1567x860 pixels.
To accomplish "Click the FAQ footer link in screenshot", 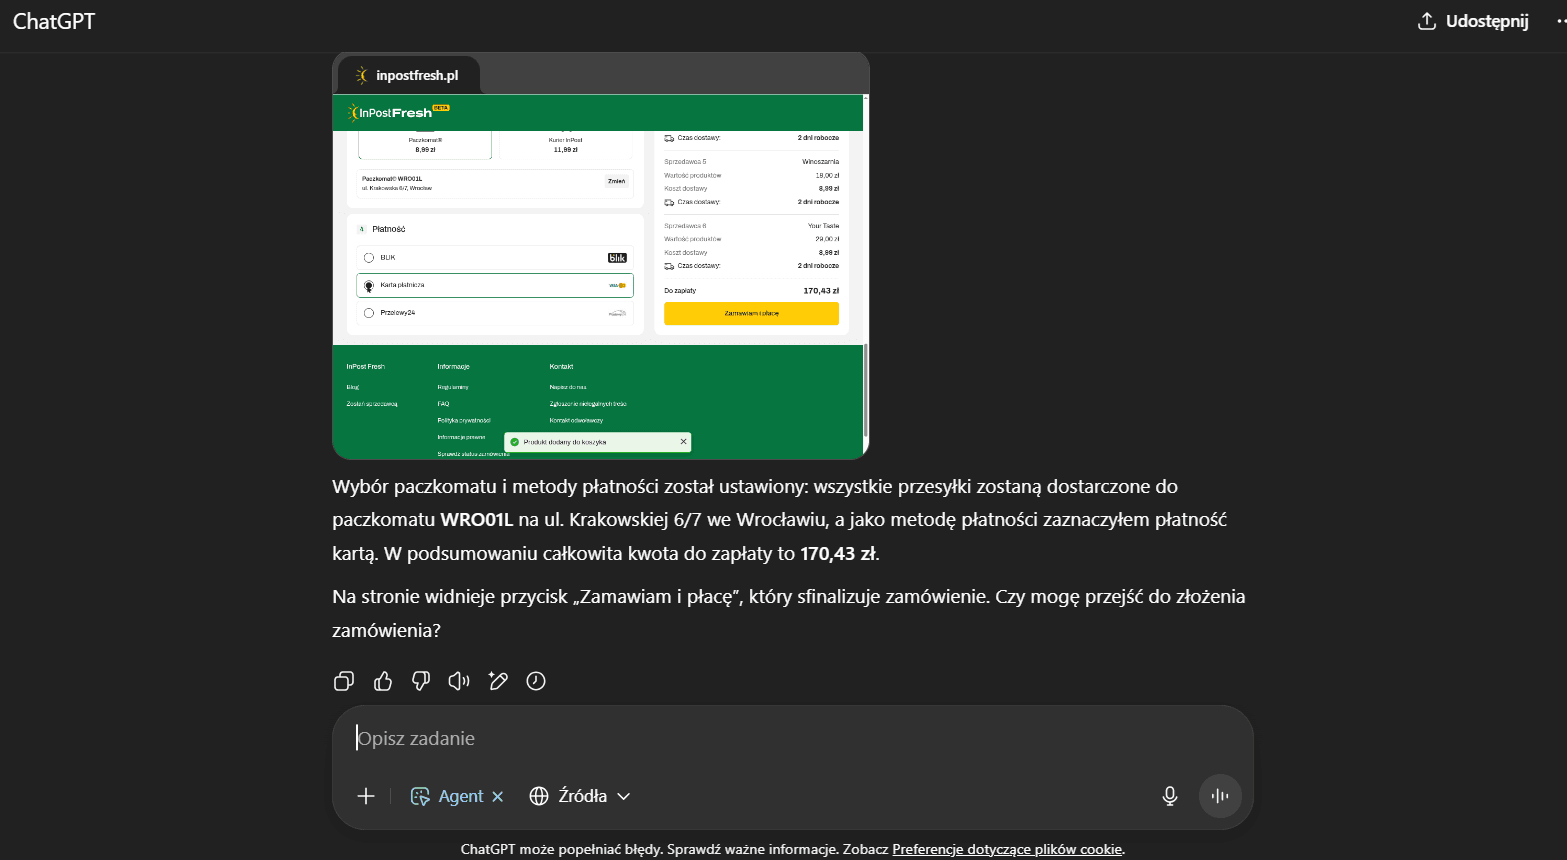I will 443,404.
